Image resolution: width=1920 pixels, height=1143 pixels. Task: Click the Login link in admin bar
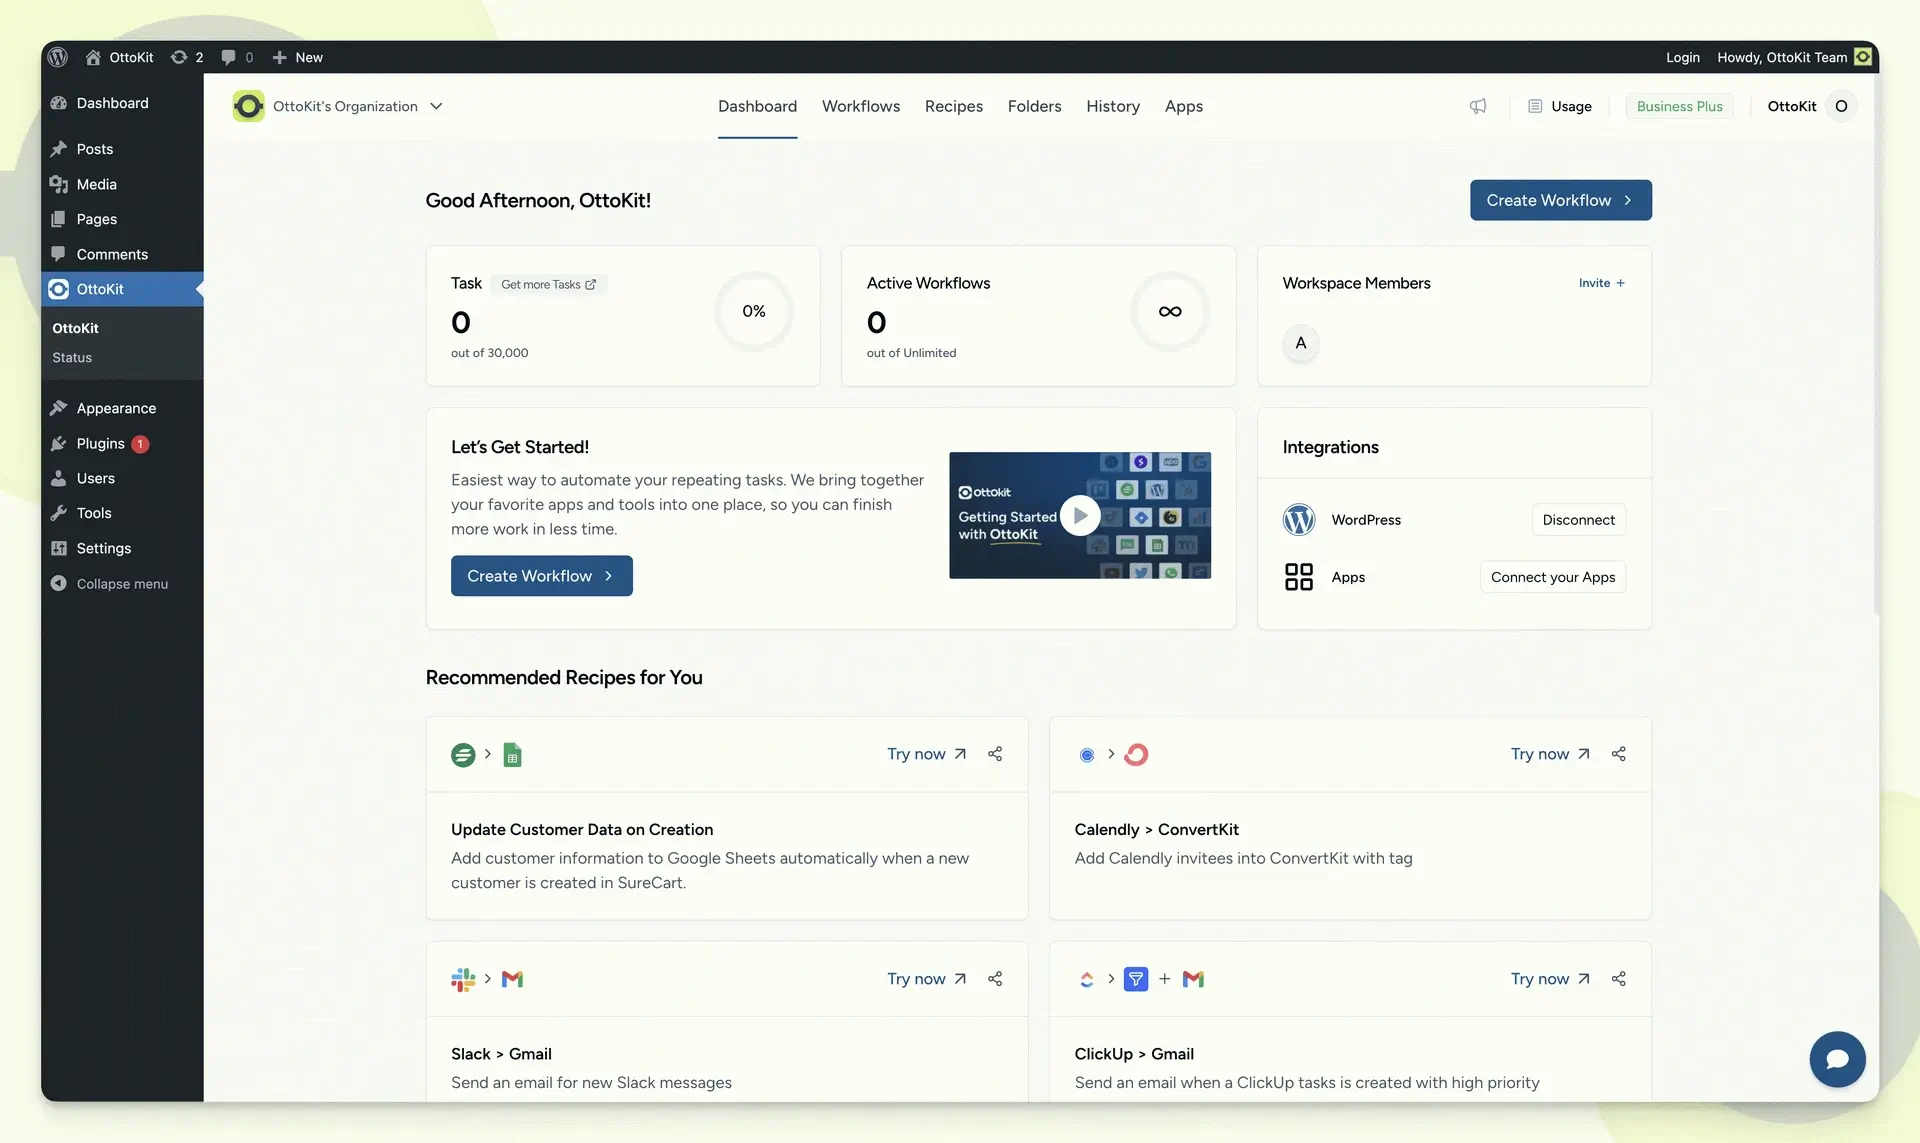point(1682,57)
